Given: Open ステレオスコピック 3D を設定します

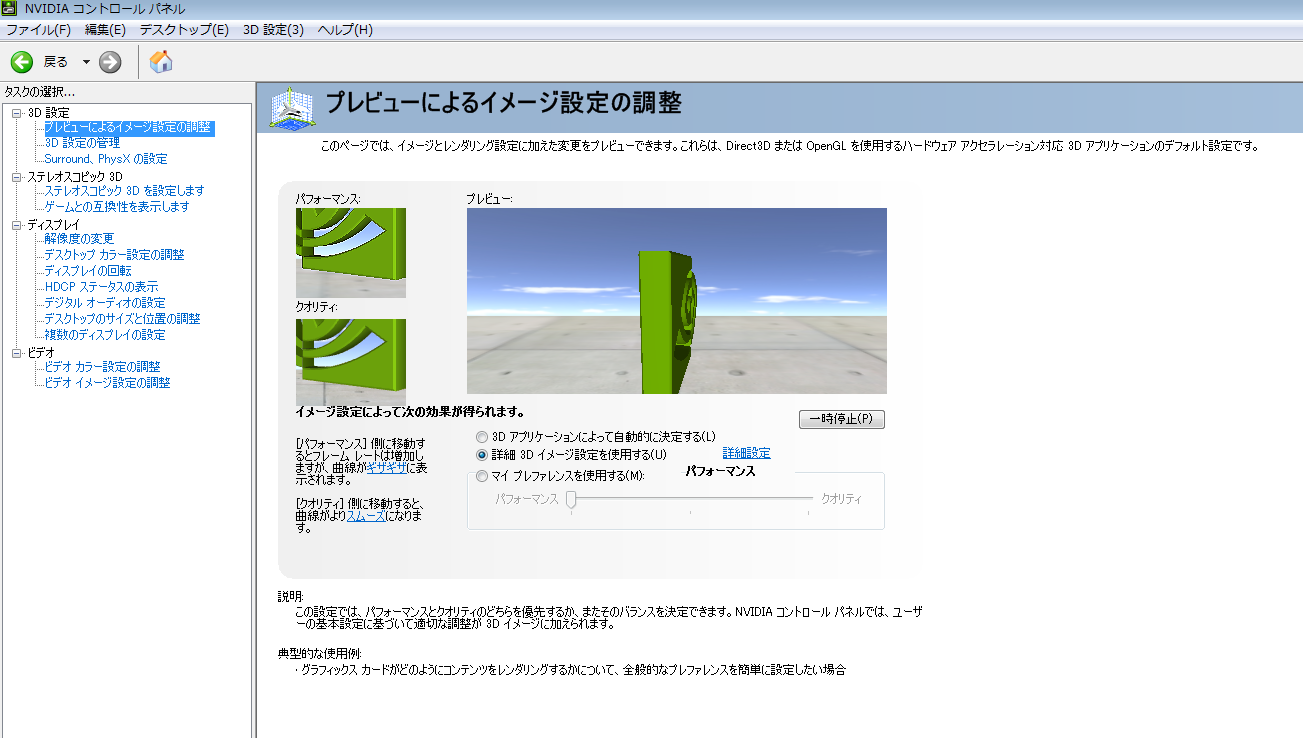Looking at the screenshot, I should pyautogui.click(x=124, y=191).
